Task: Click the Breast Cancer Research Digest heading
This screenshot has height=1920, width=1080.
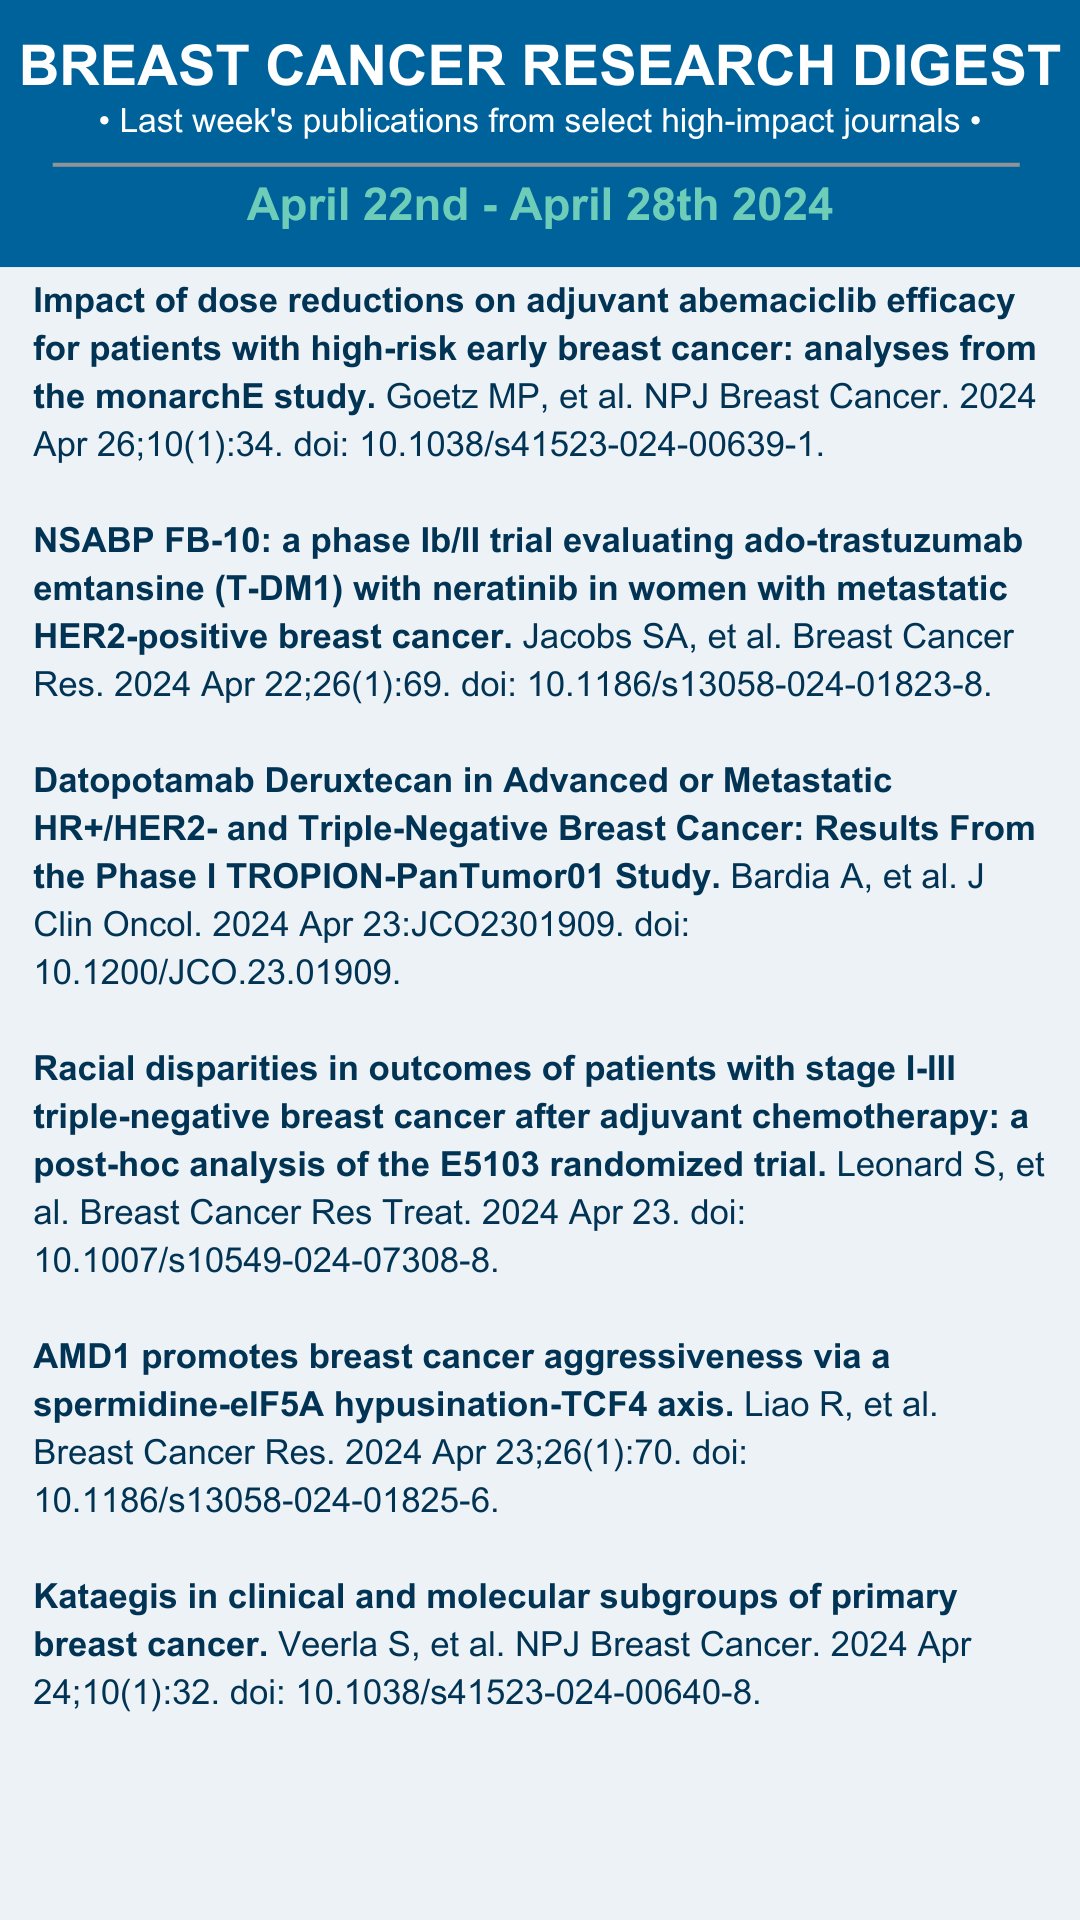Action: click(540, 66)
